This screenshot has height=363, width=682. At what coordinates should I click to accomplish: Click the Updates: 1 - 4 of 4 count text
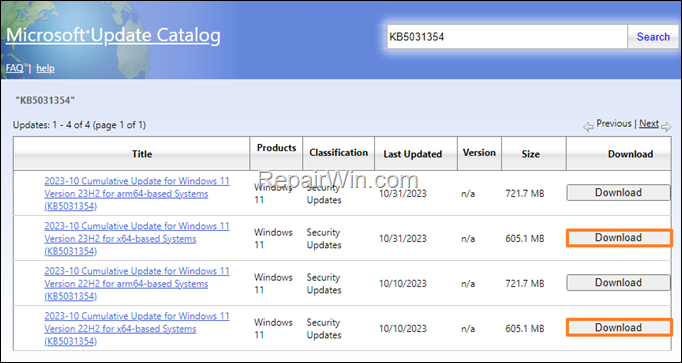(x=79, y=125)
